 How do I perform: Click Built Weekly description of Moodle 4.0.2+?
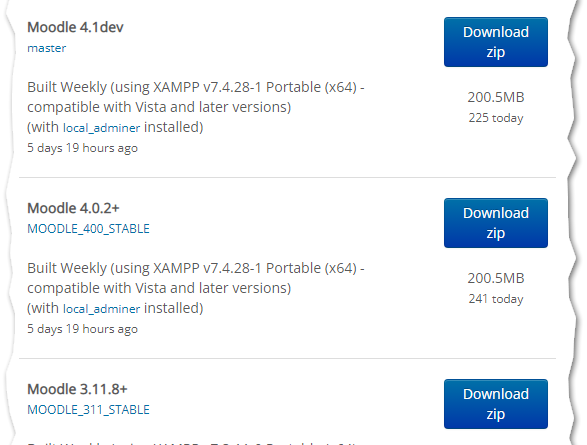[x=196, y=288]
